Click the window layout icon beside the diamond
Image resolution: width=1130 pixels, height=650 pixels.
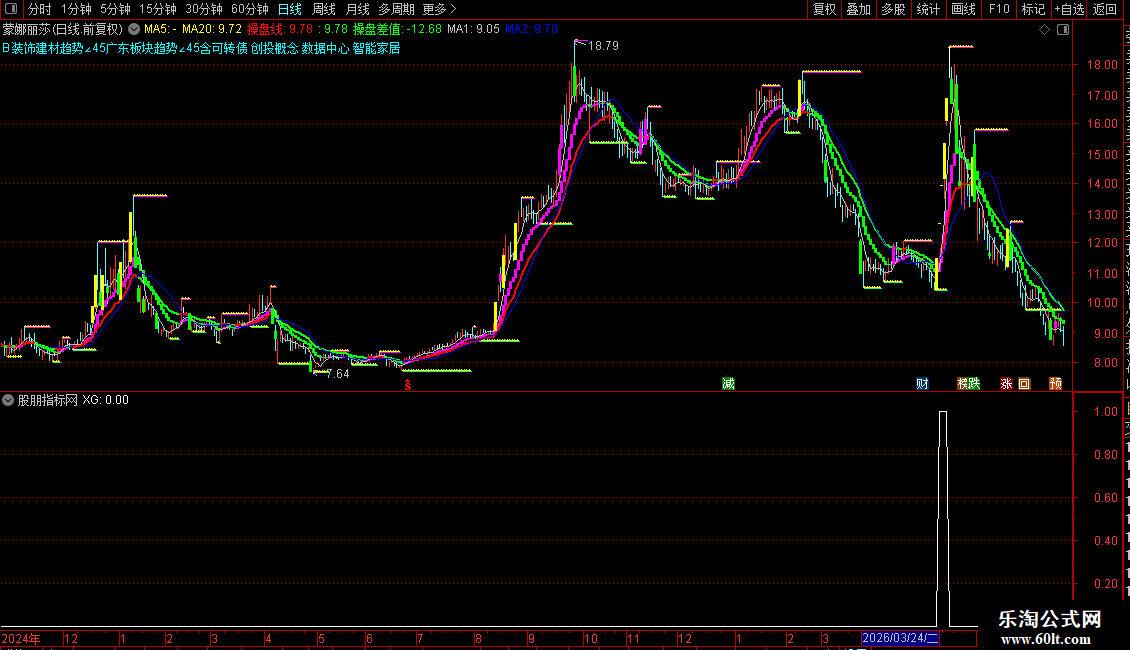click(x=1063, y=30)
